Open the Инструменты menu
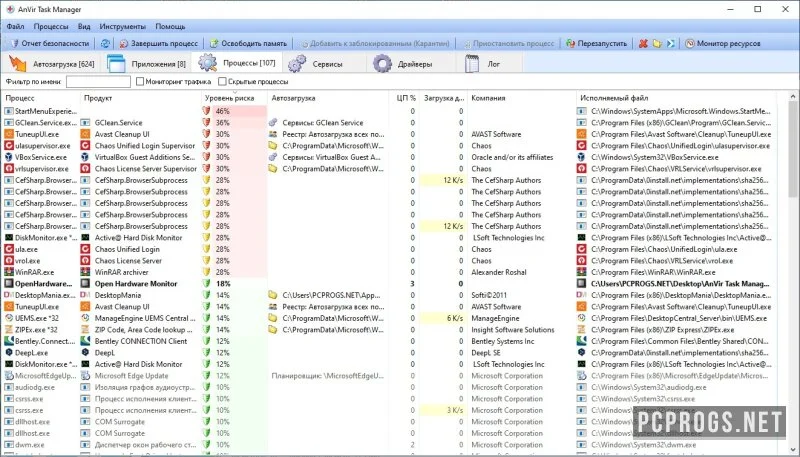800x457 pixels. tap(122, 27)
